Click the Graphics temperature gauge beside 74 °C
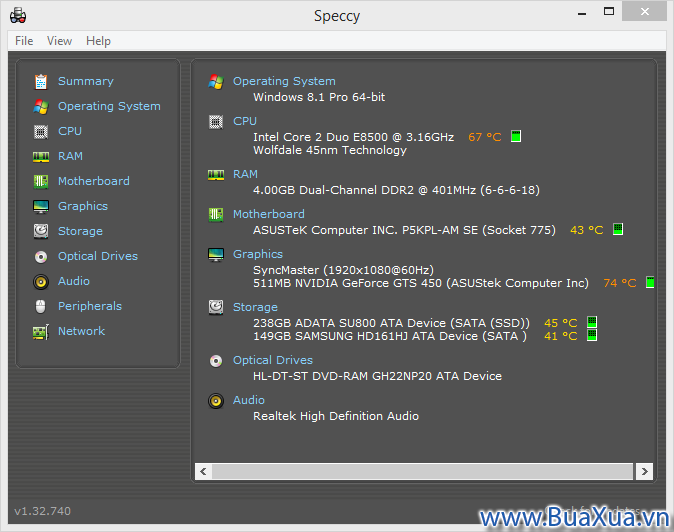Image resolution: width=674 pixels, height=532 pixels. click(650, 282)
